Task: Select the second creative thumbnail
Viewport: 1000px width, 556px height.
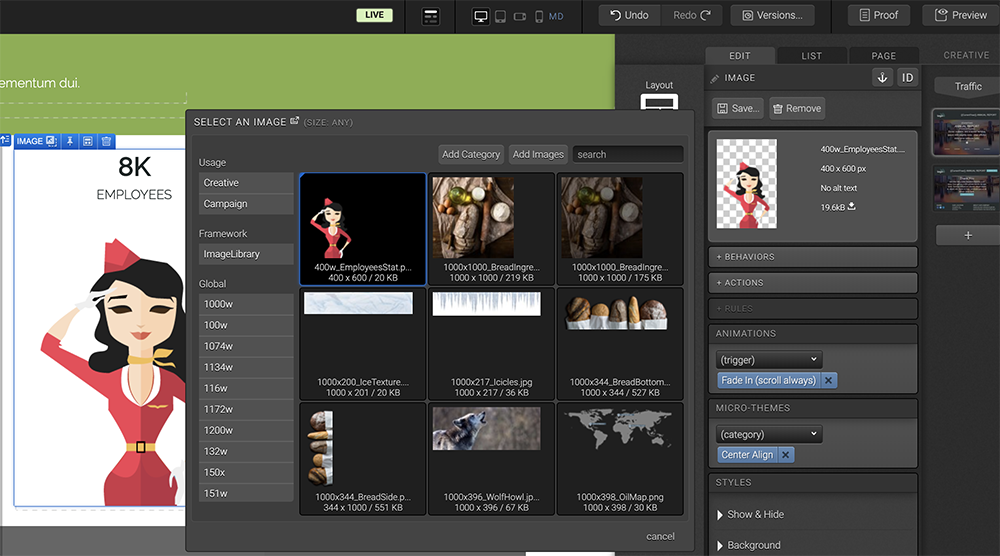Action: pos(966,189)
